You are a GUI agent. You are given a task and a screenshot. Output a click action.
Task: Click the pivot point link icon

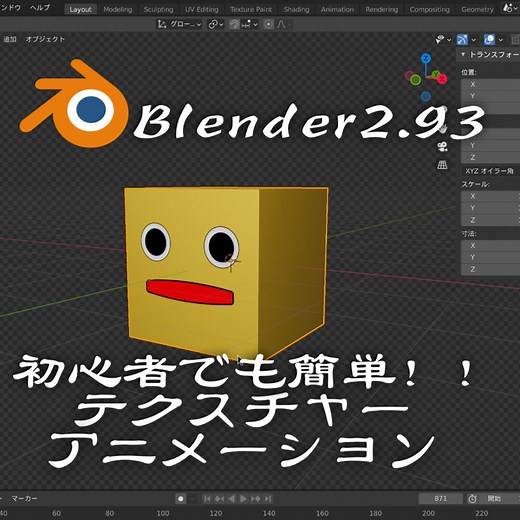click(213, 24)
